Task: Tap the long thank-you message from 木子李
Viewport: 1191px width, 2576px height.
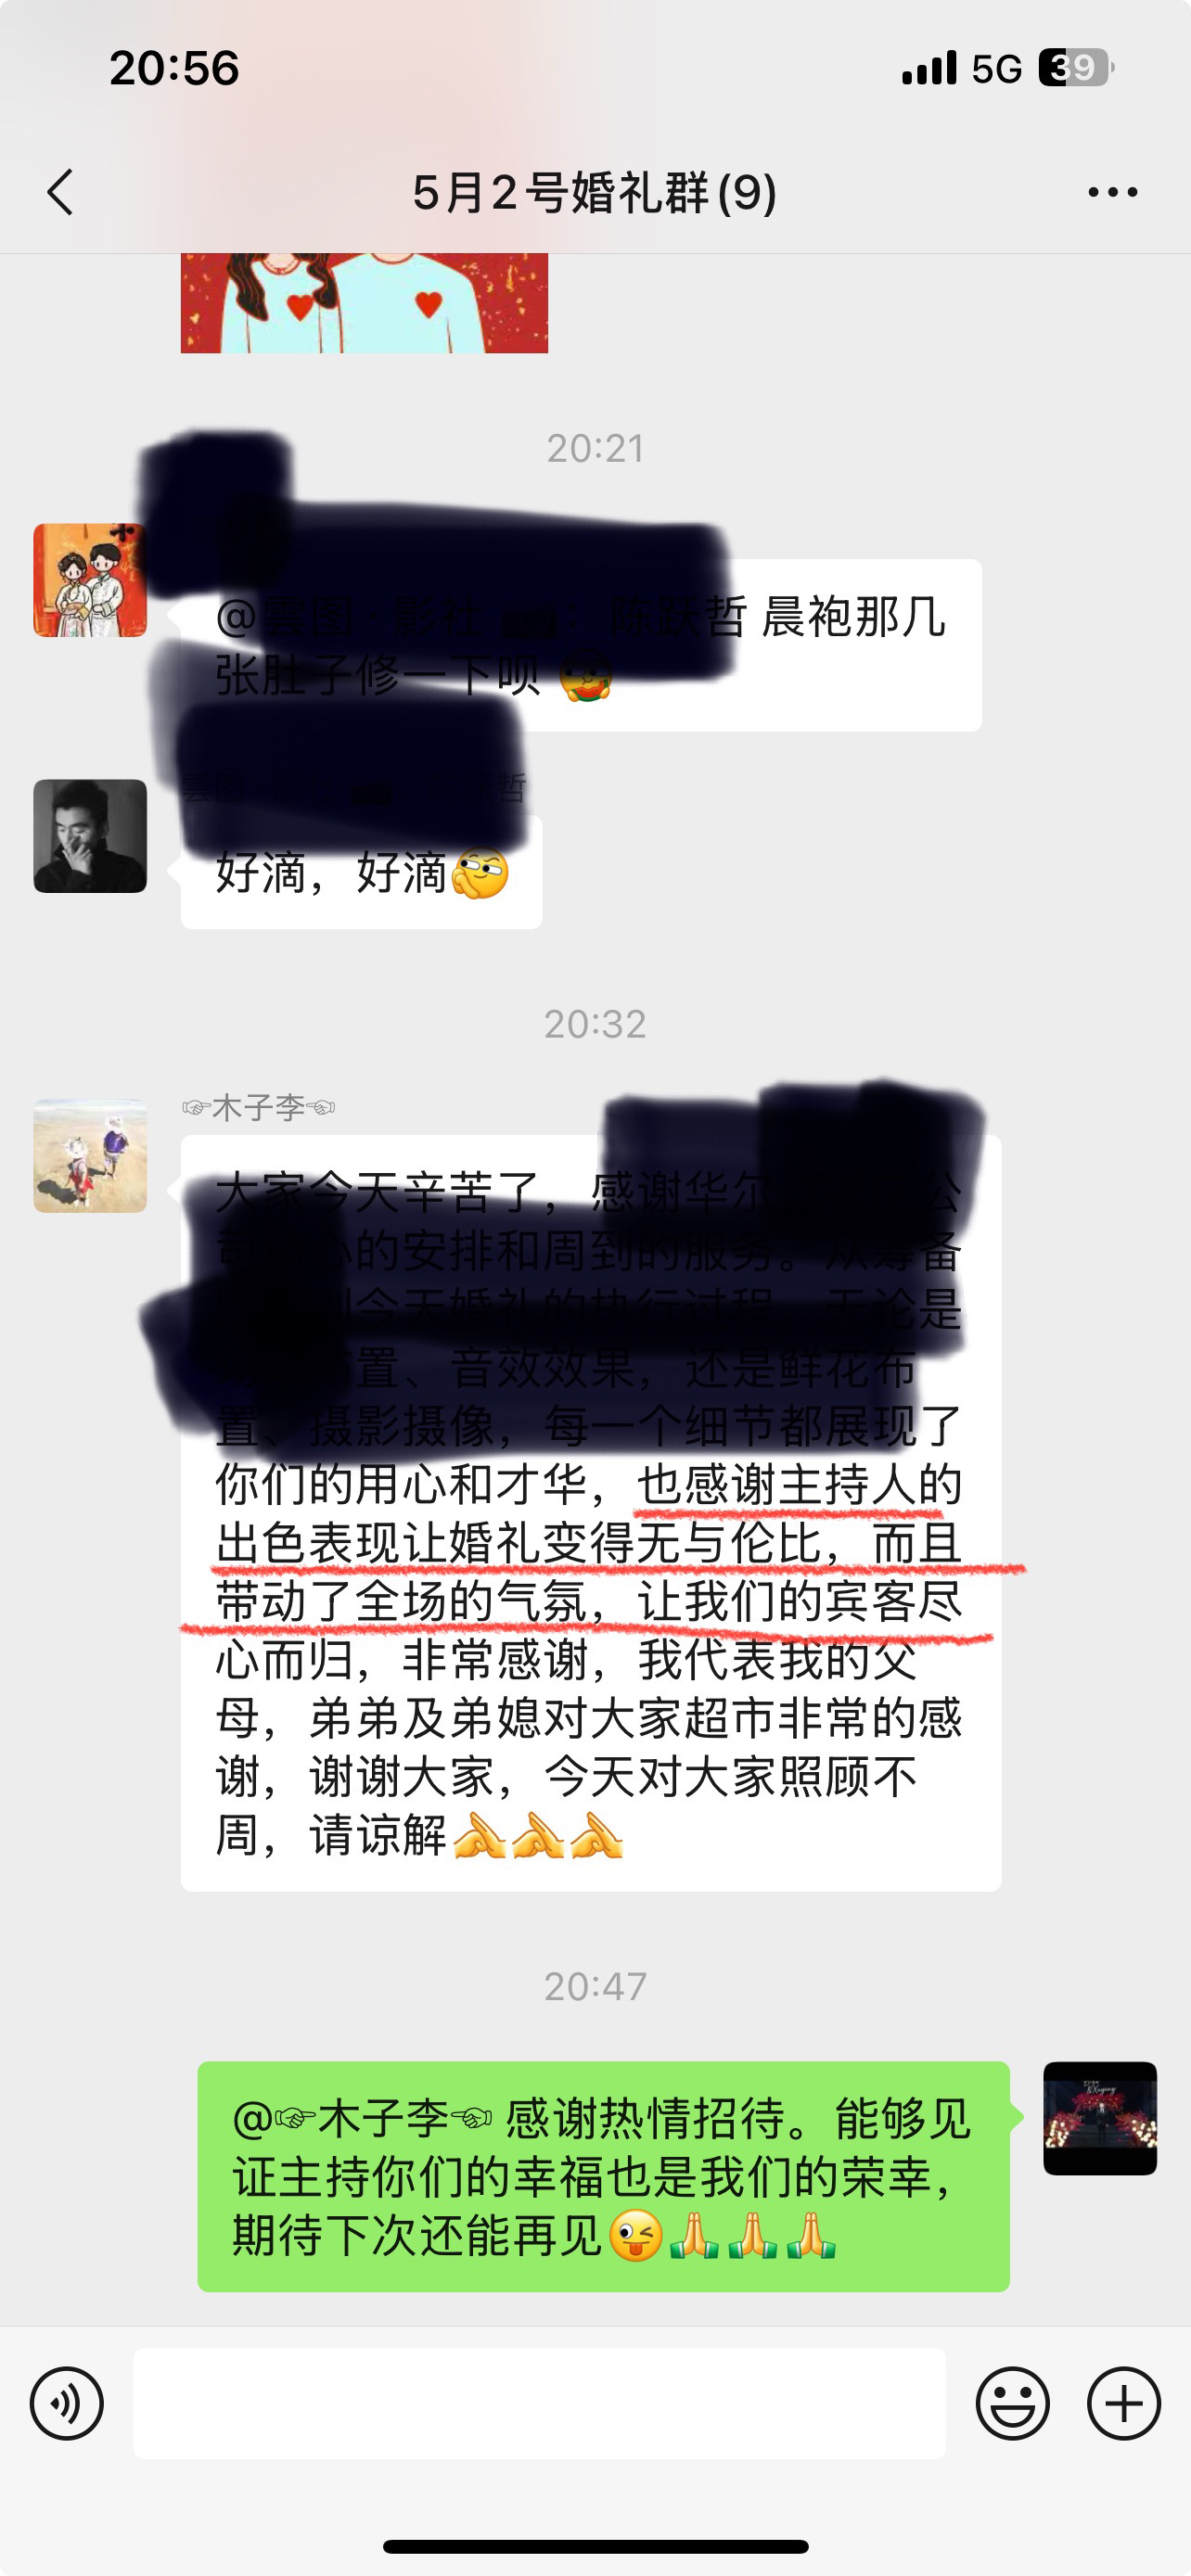Action: pyautogui.click(x=591, y=1513)
